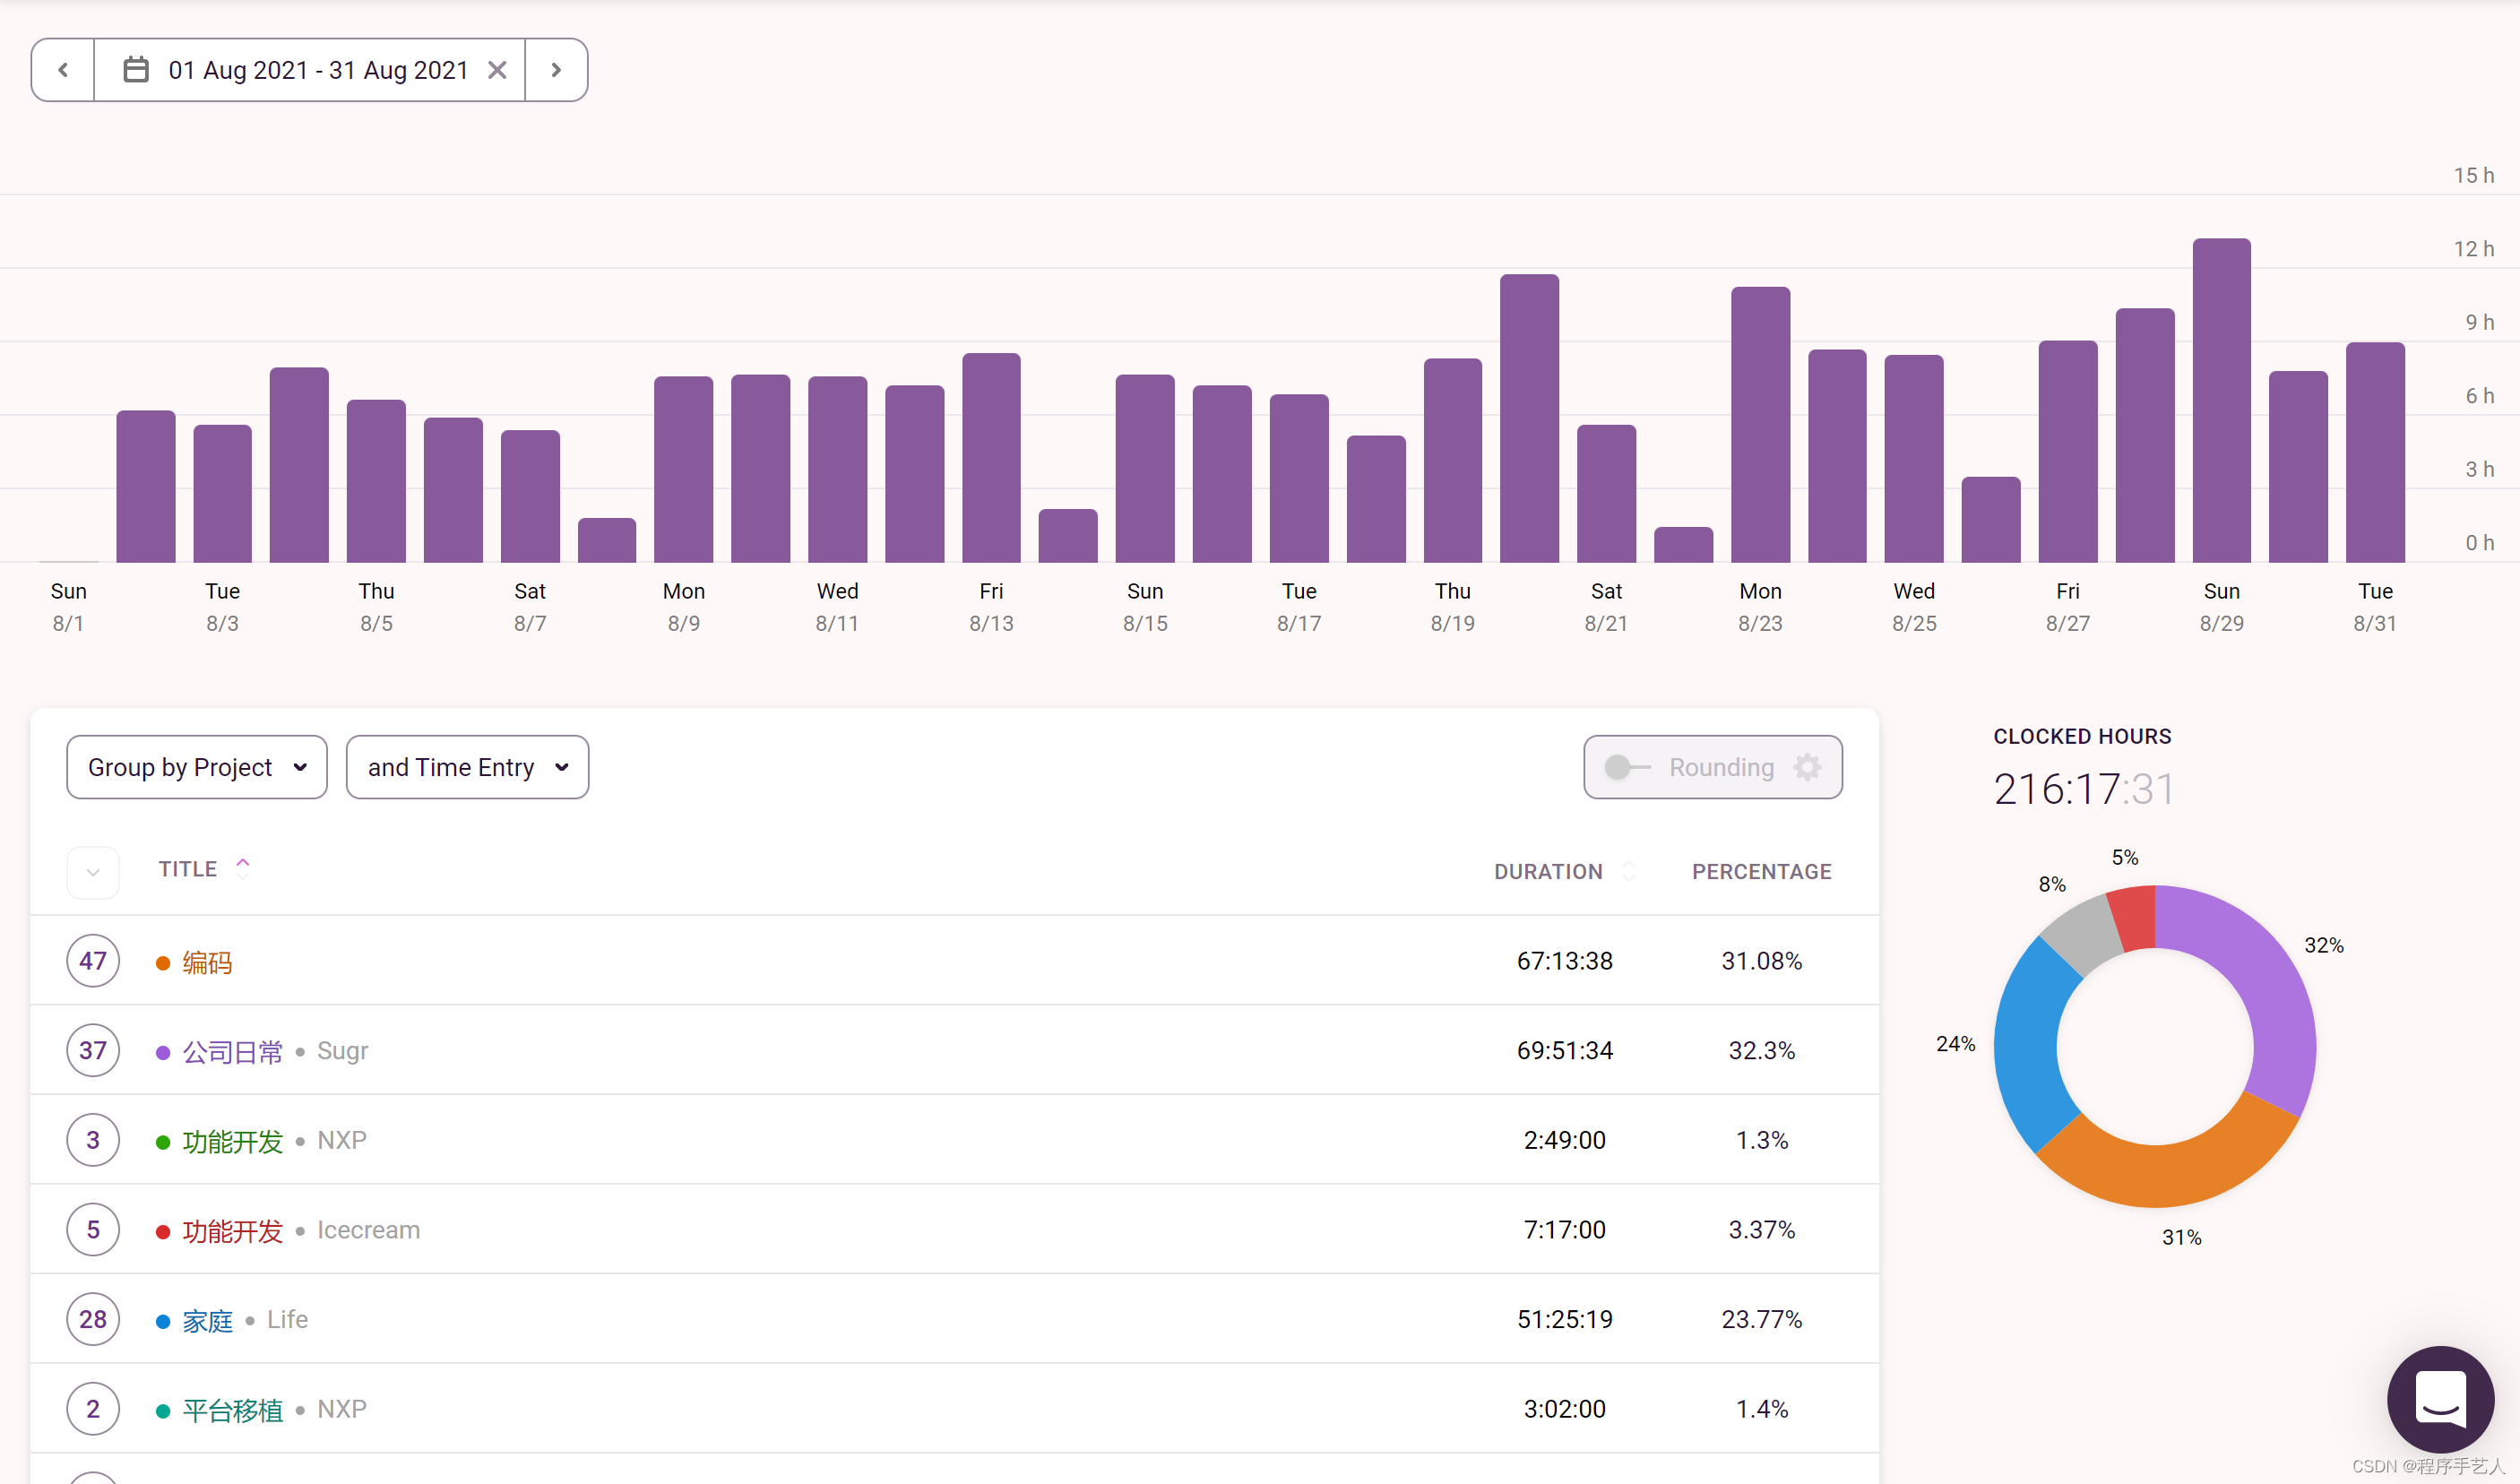2520x1484 pixels.
Task: Click the bar for Fri 8/13
Action: tap(991, 458)
